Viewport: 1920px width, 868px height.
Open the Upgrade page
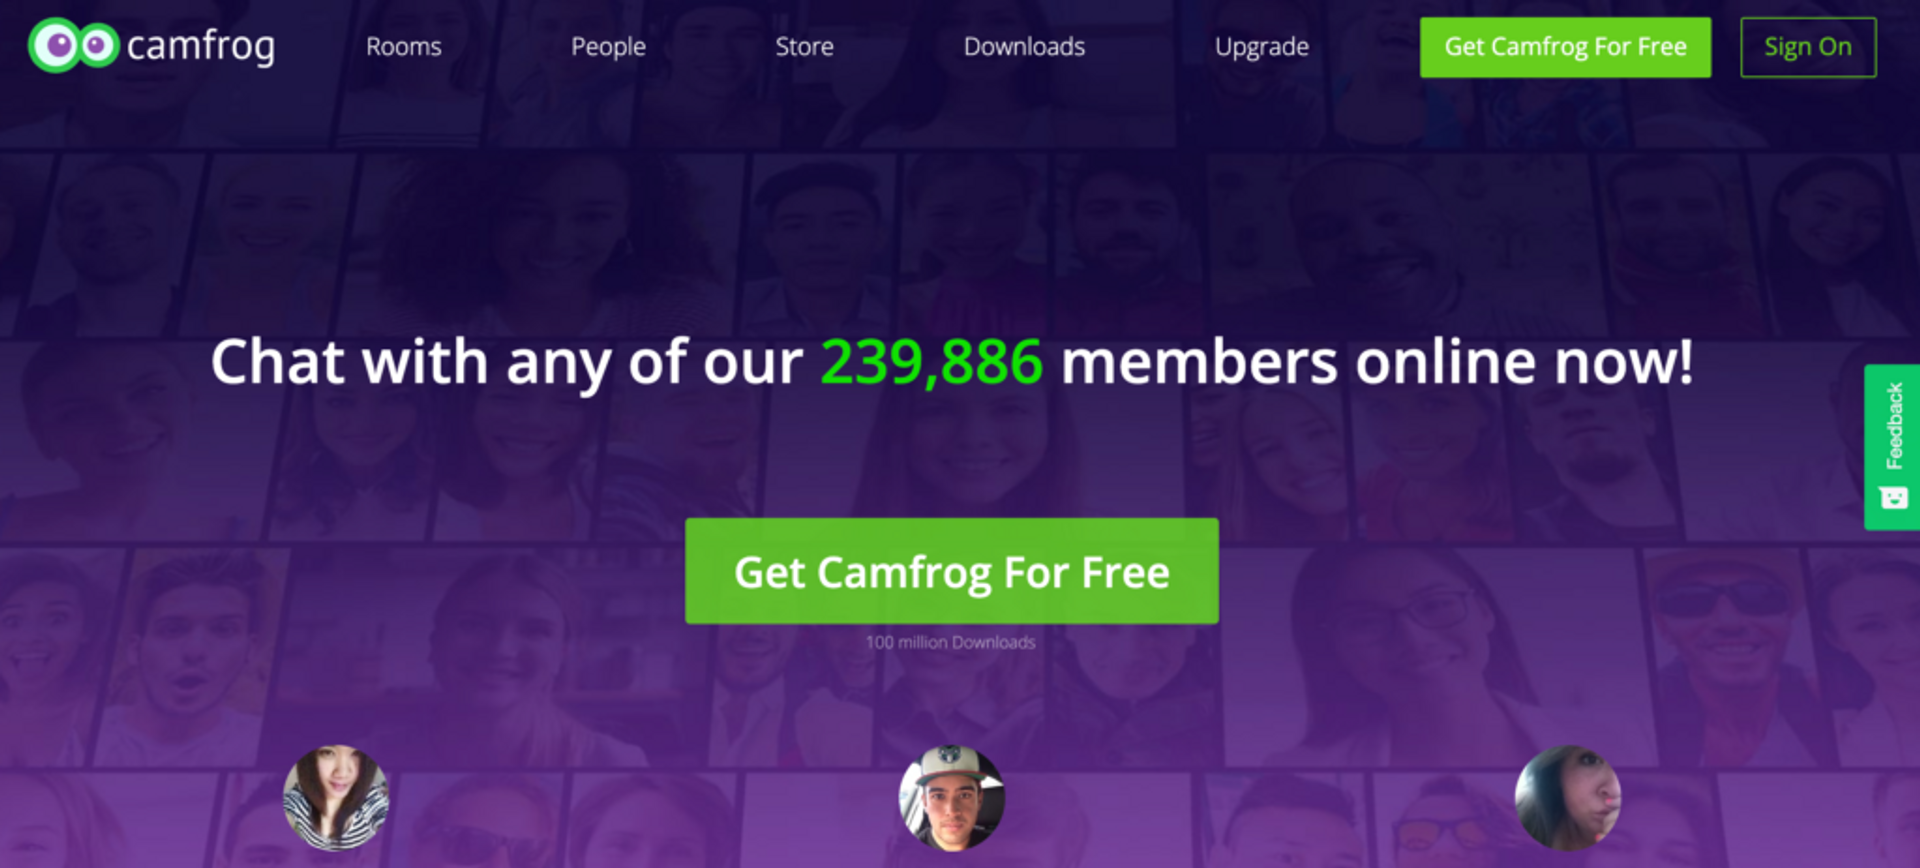[1261, 47]
